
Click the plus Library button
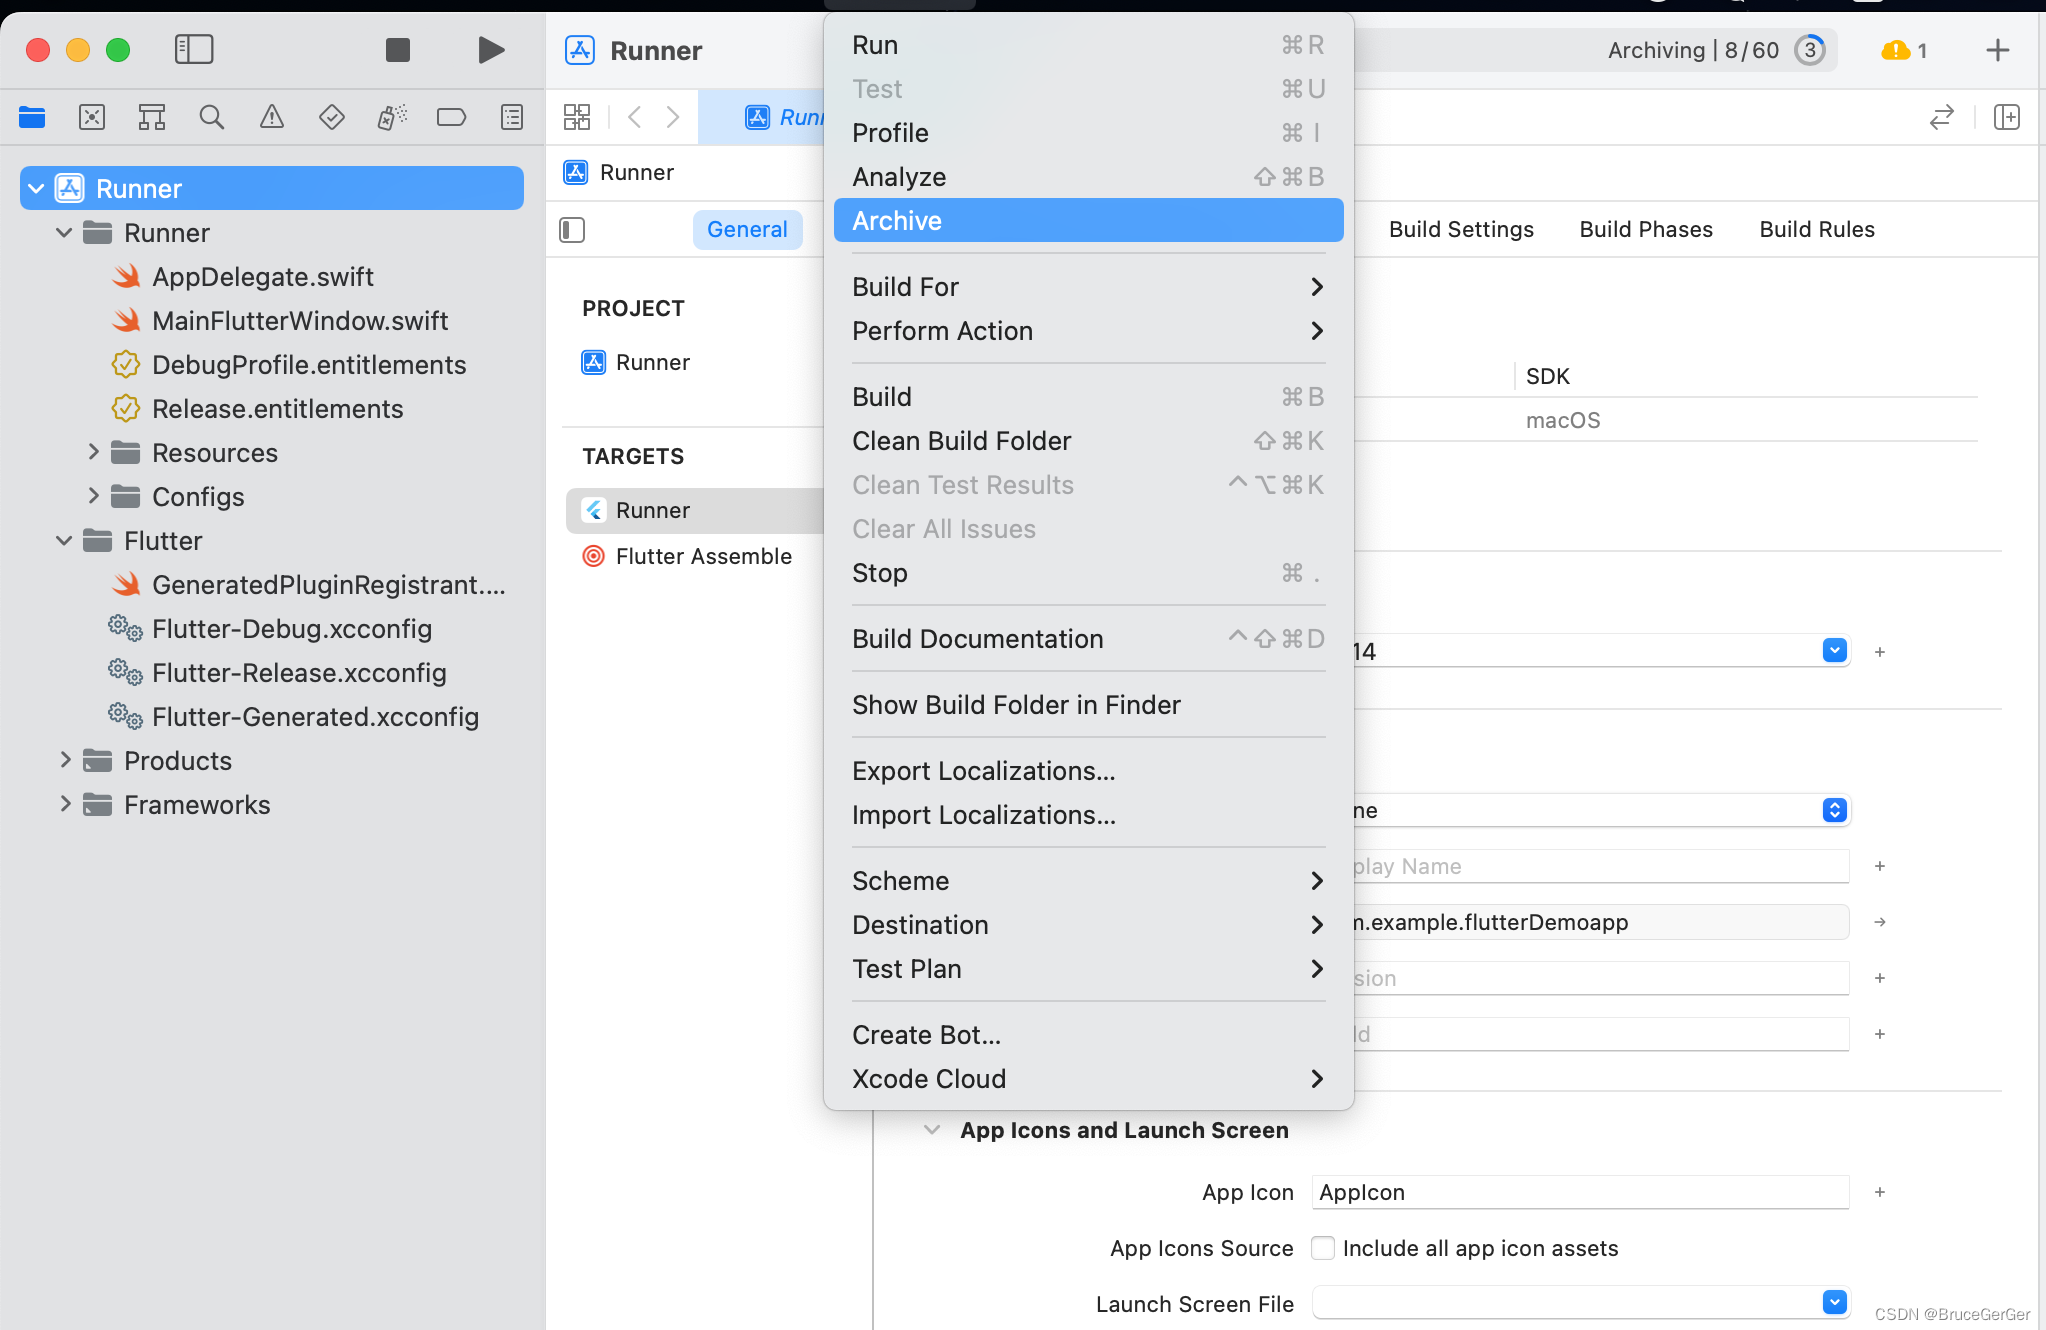point(1997,50)
